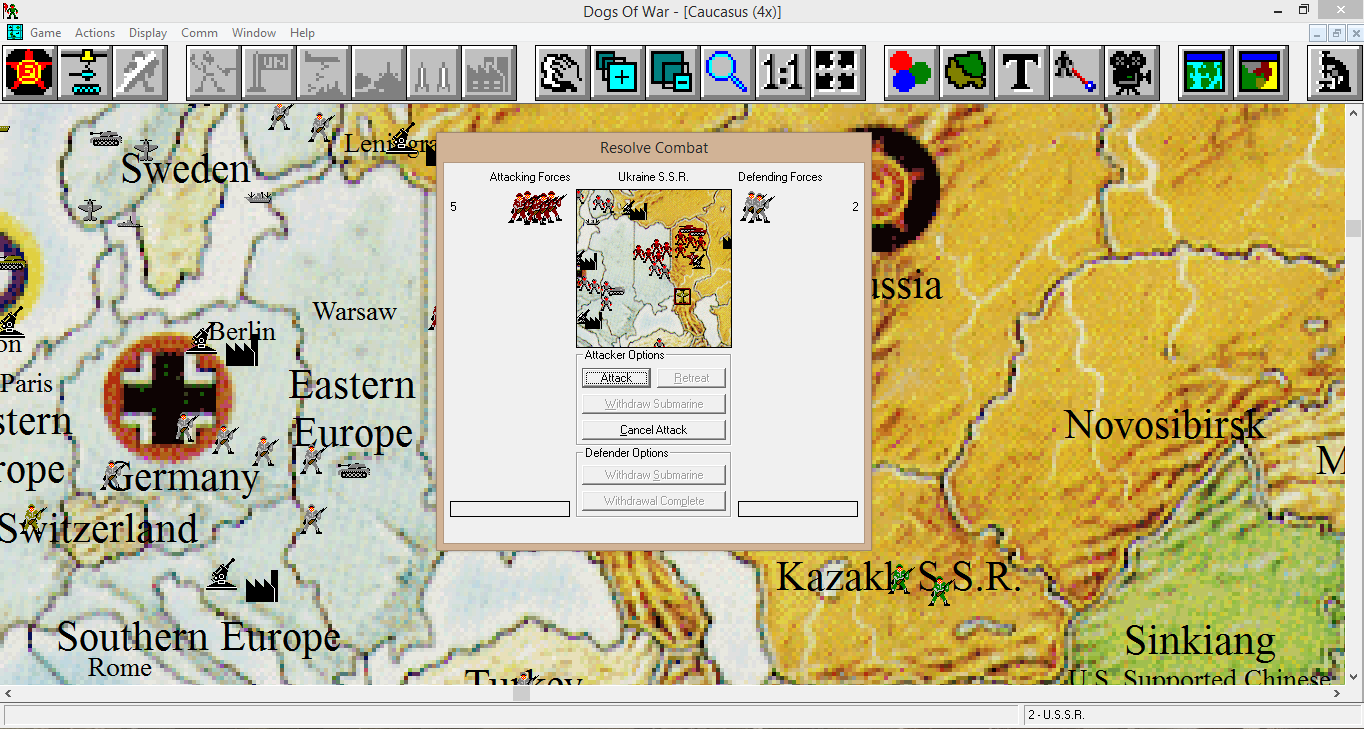Image resolution: width=1364 pixels, height=729 pixels.
Task: Open the Help menu
Action: pyautogui.click(x=302, y=33)
